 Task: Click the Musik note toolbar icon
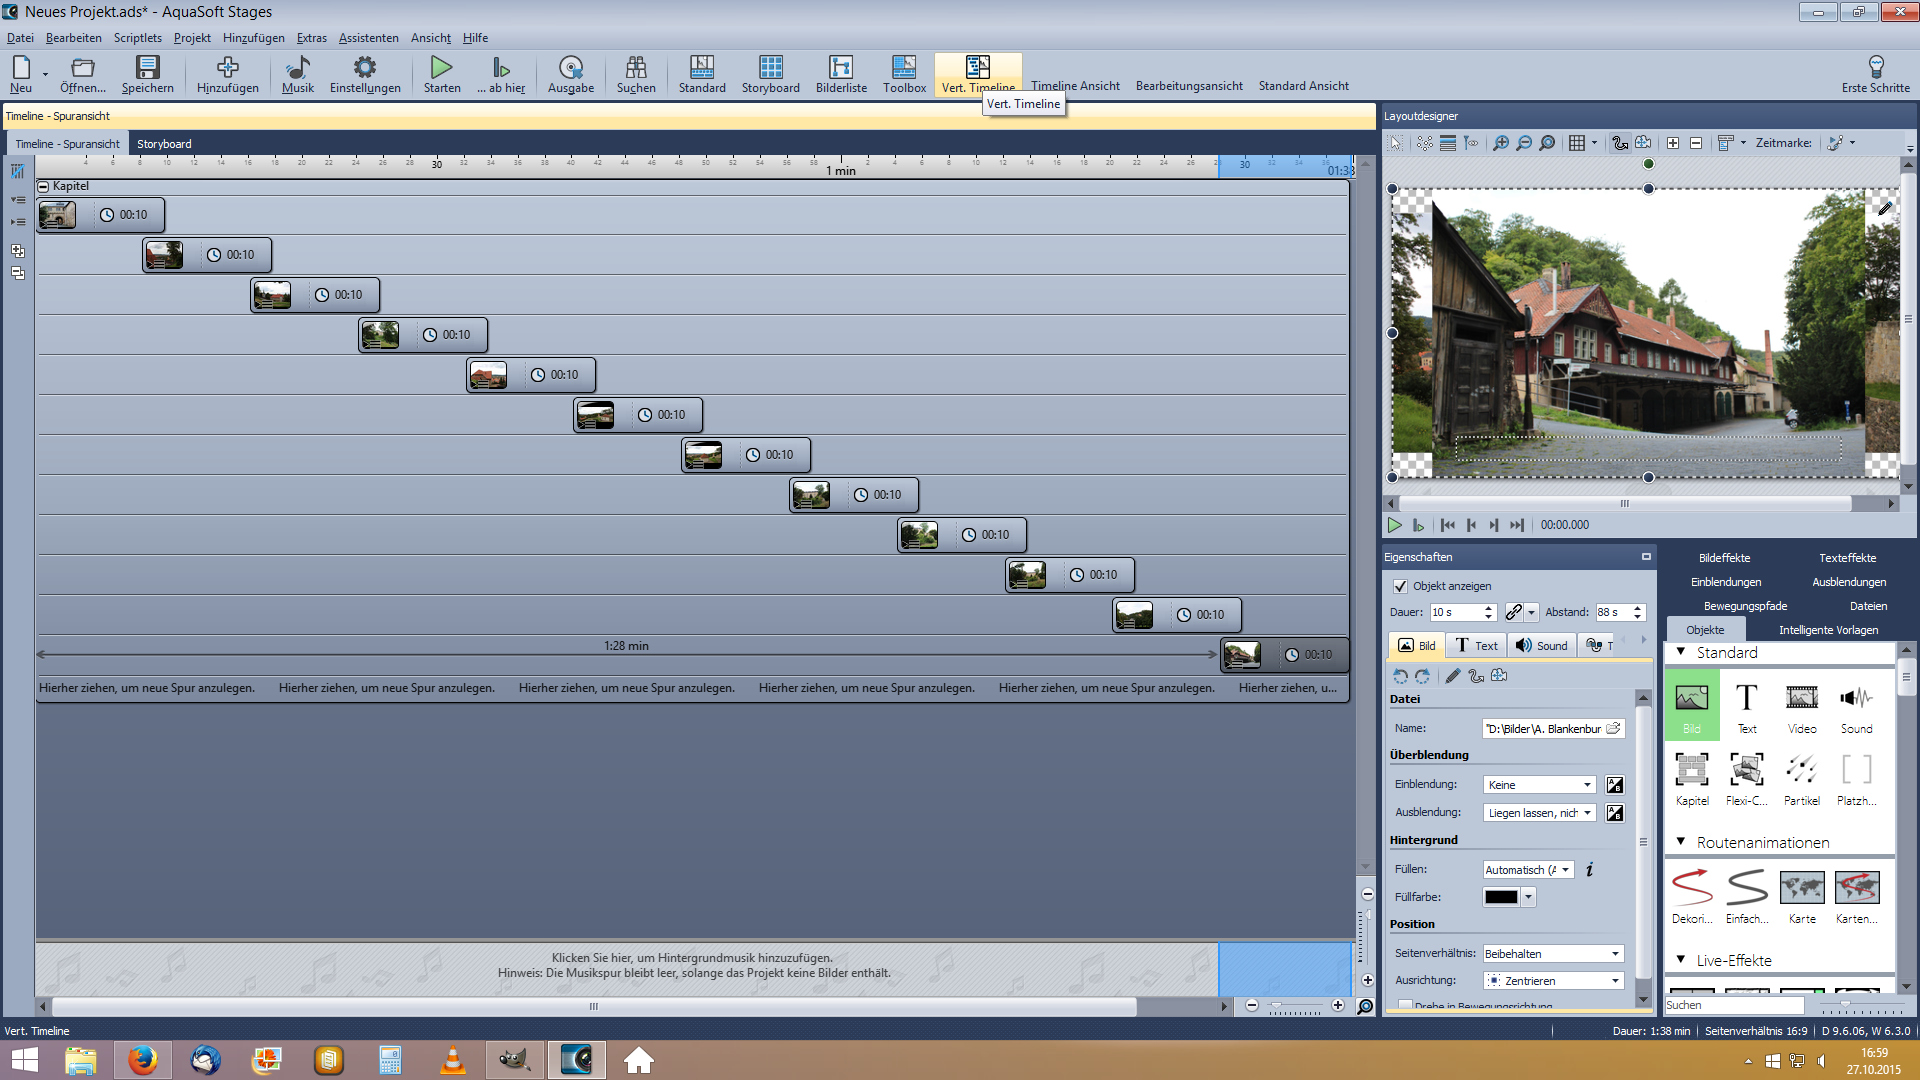(x=297, y=68)
